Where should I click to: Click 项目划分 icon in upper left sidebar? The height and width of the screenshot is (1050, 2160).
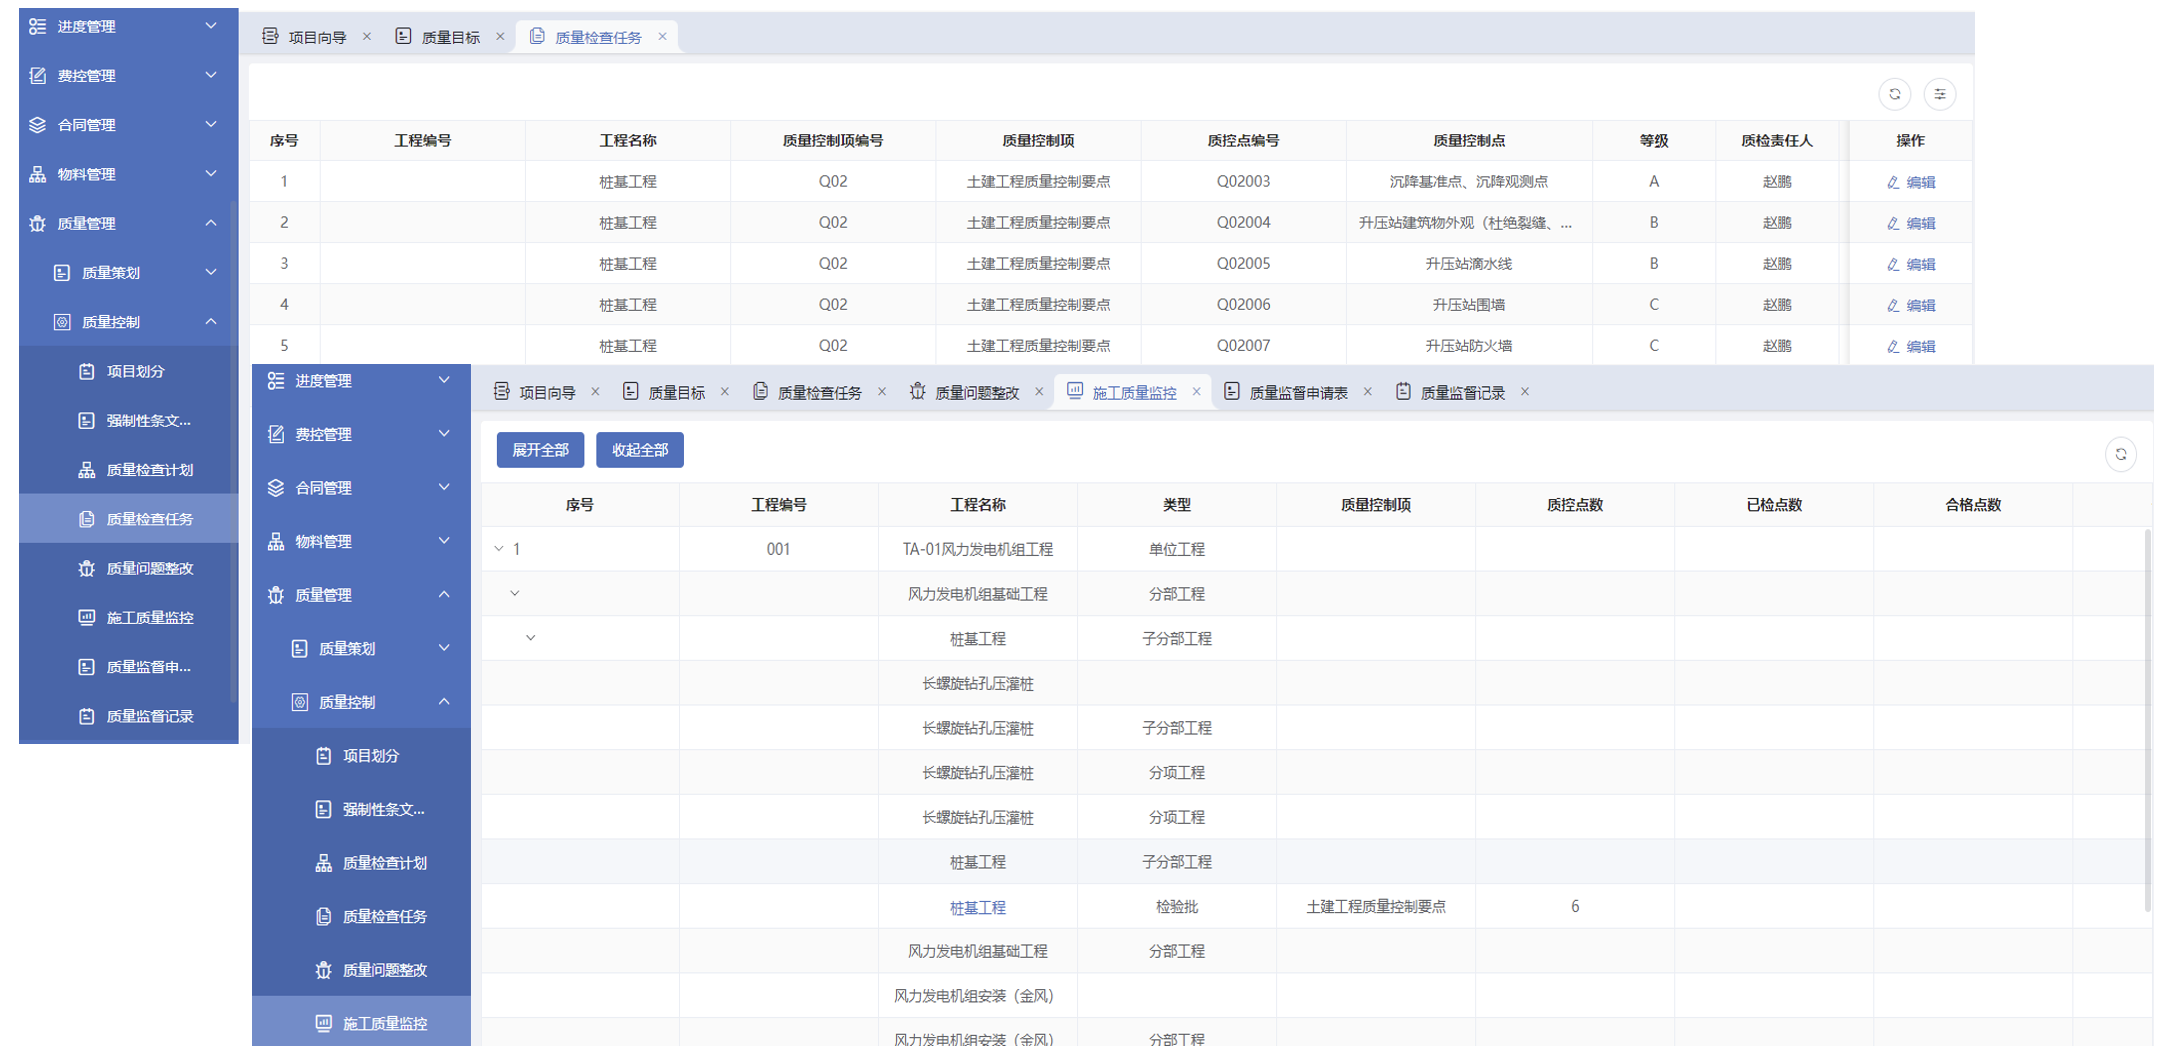[87, 371]
